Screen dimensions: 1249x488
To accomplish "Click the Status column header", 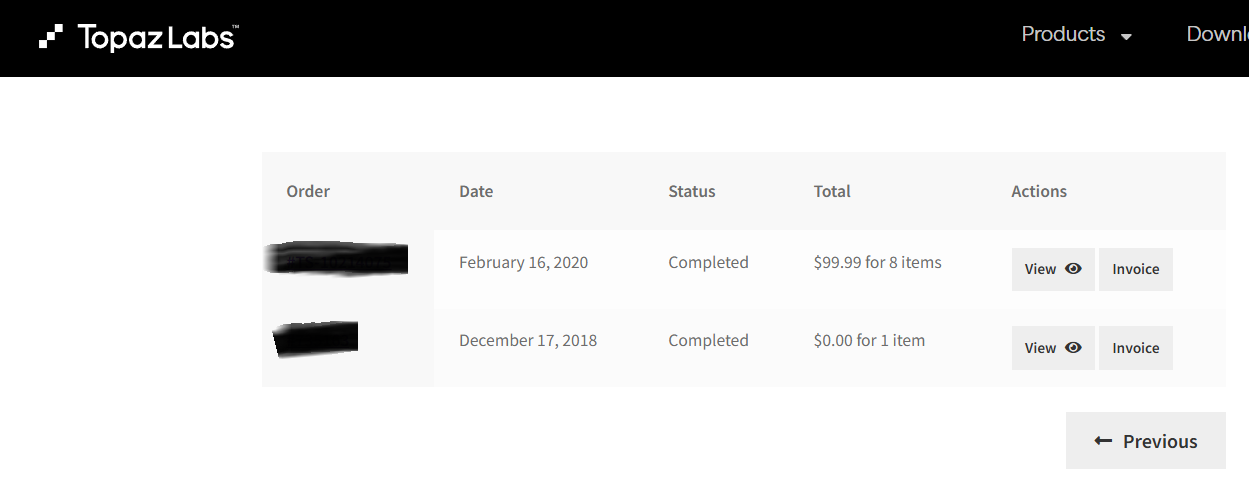I will [692, 191].
